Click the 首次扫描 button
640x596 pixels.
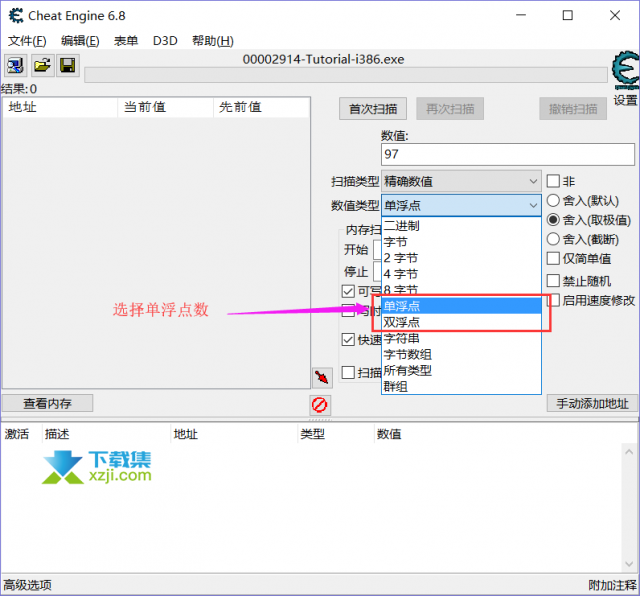(373, 109)
